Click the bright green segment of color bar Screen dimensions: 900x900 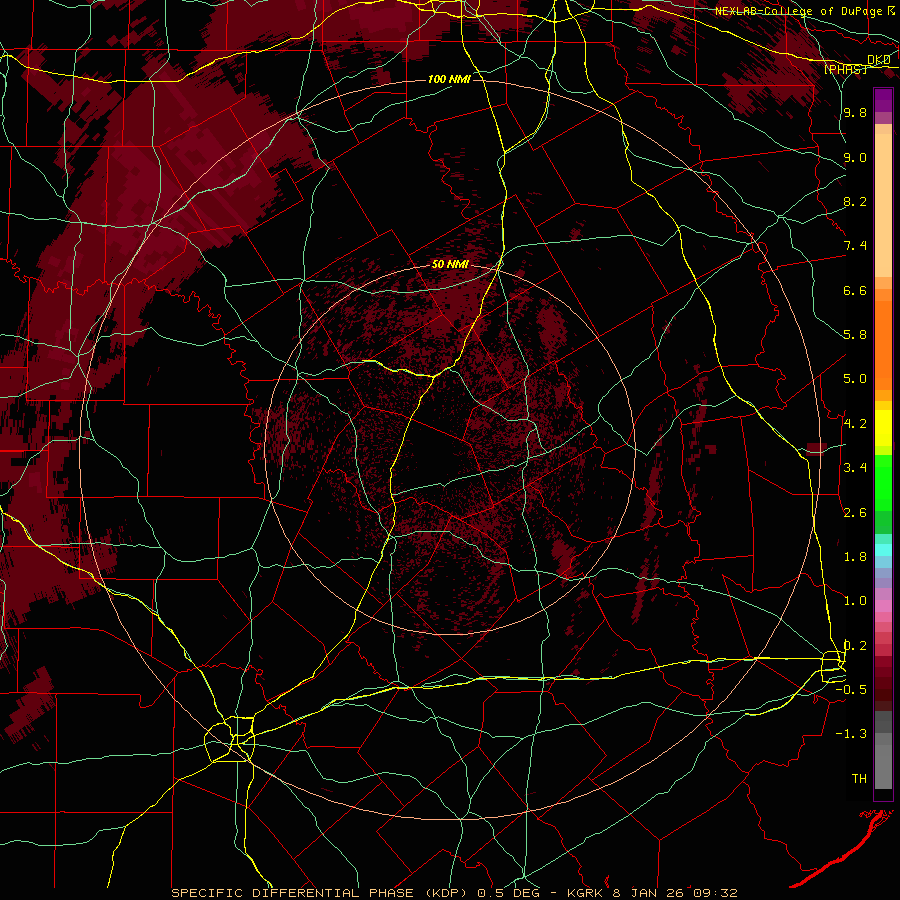point(883,482)
